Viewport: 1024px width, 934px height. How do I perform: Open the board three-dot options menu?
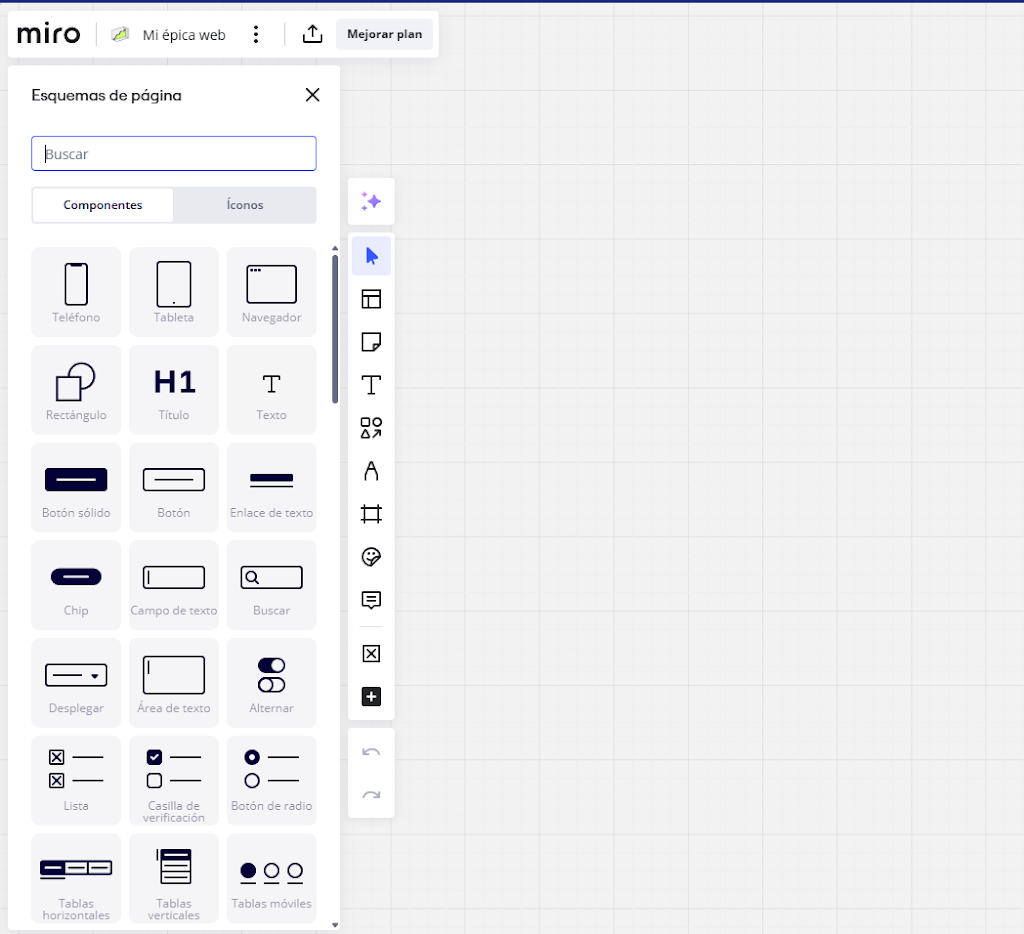point(256,34)
